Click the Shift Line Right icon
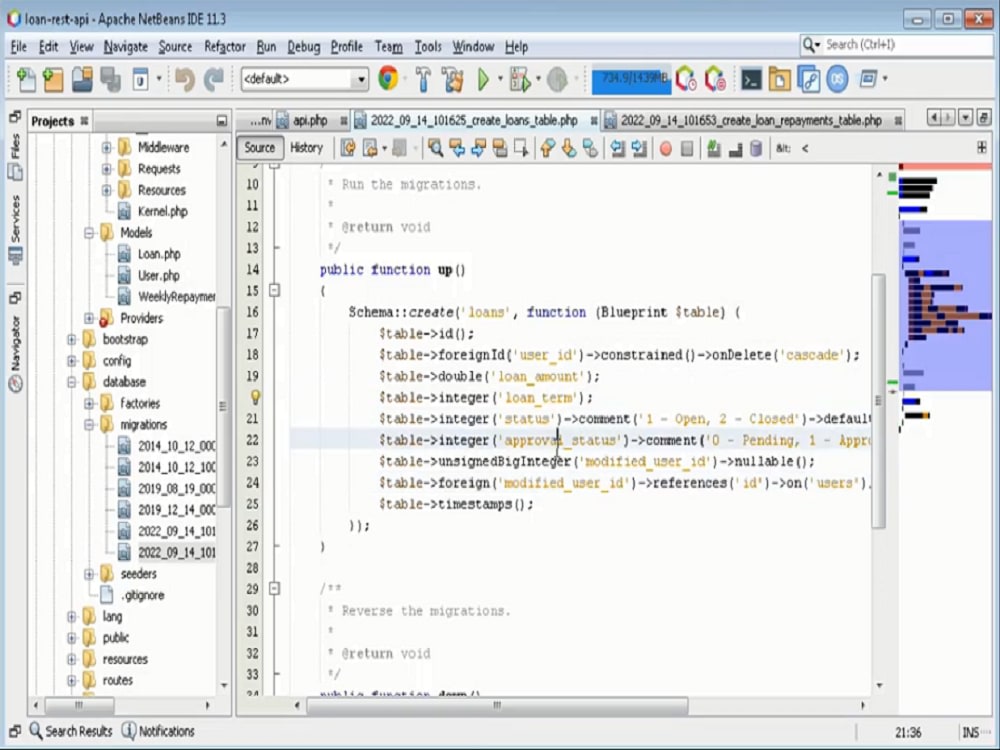Viewport: 1000px width, 750px height. pyautogui.click(x=639, y=148)
